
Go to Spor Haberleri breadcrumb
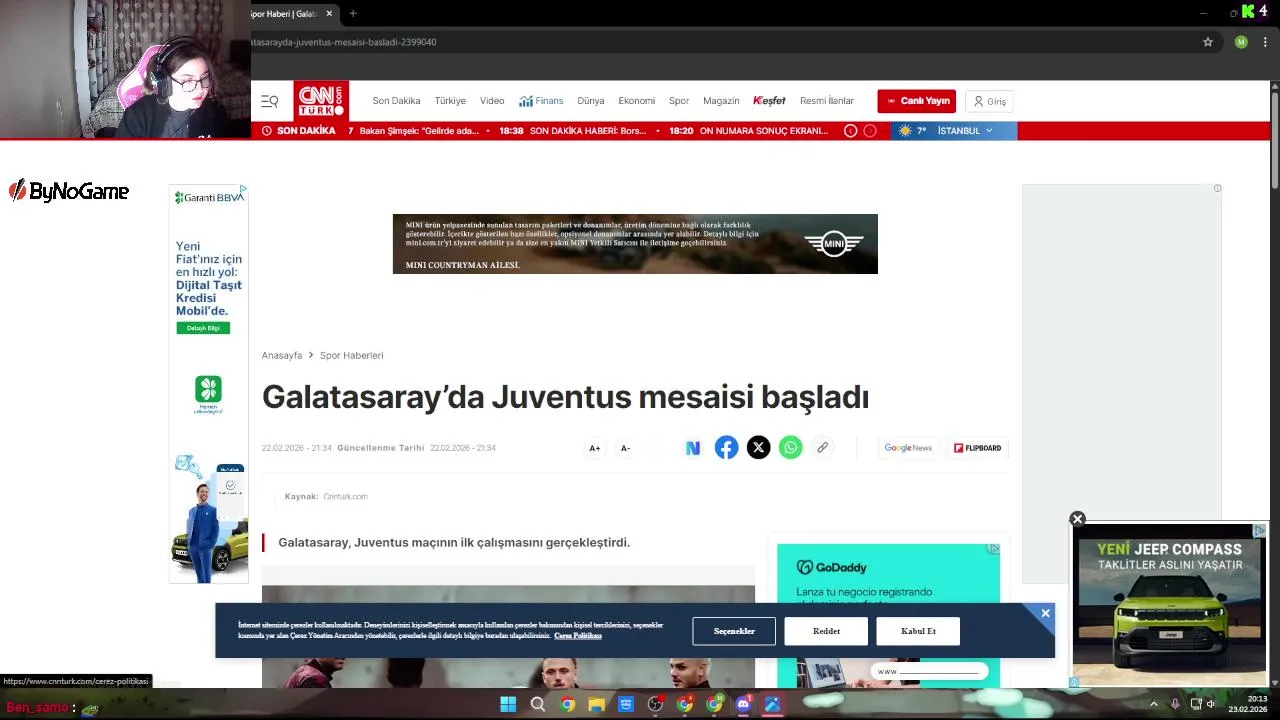351,355
